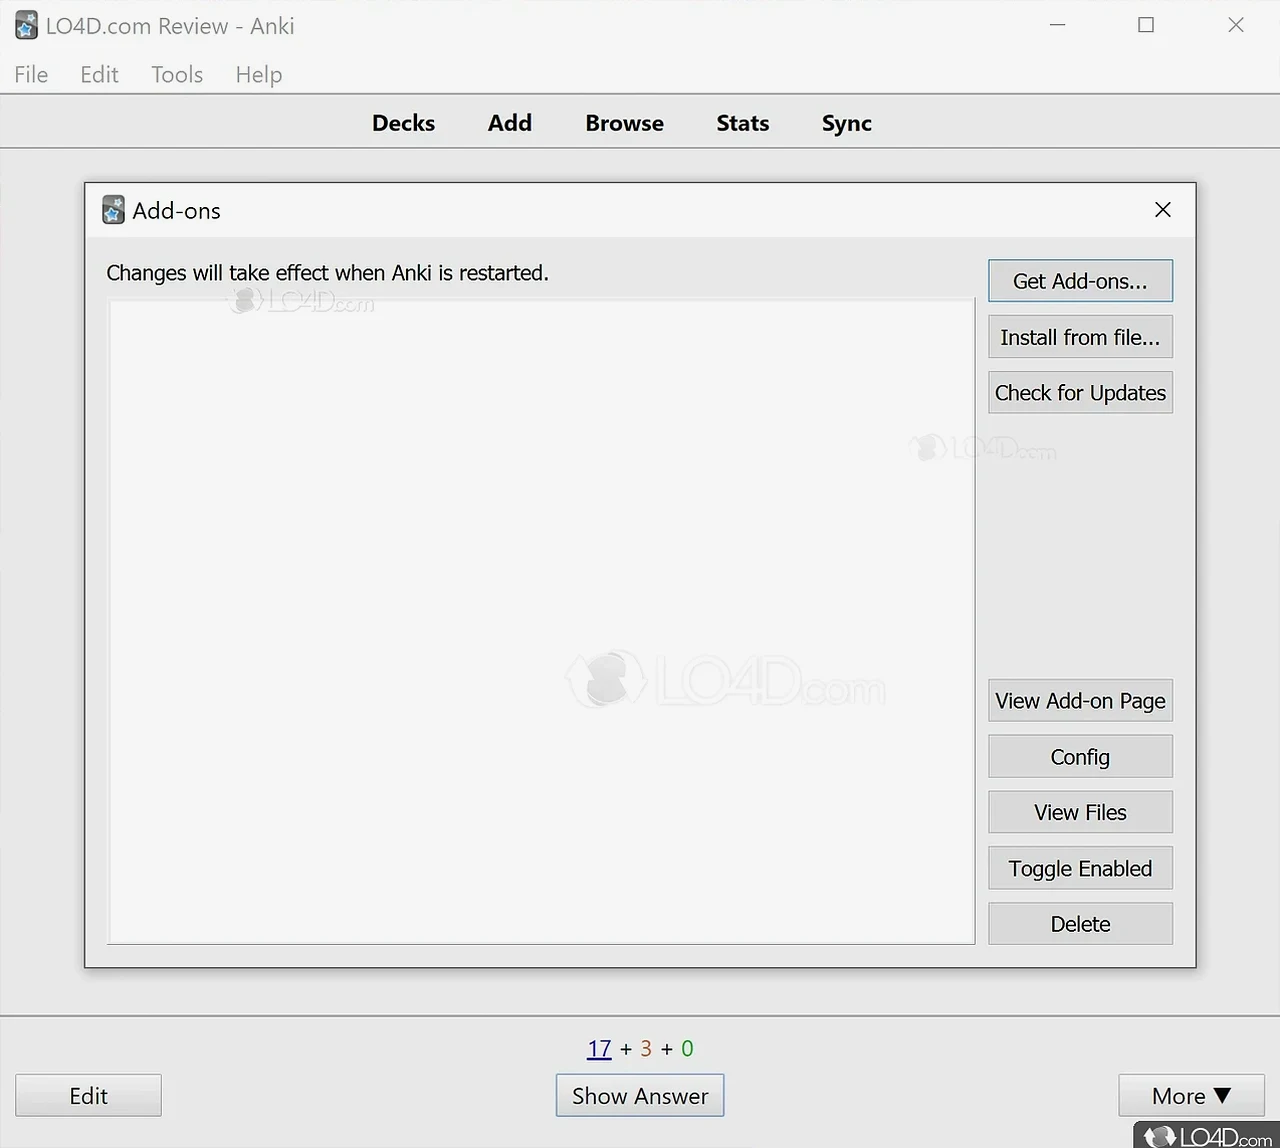Viewport: 1280px width, 1148px height.
Task: Click Install from file... button
Action: pyautogui.click(x=1080, y=337)
